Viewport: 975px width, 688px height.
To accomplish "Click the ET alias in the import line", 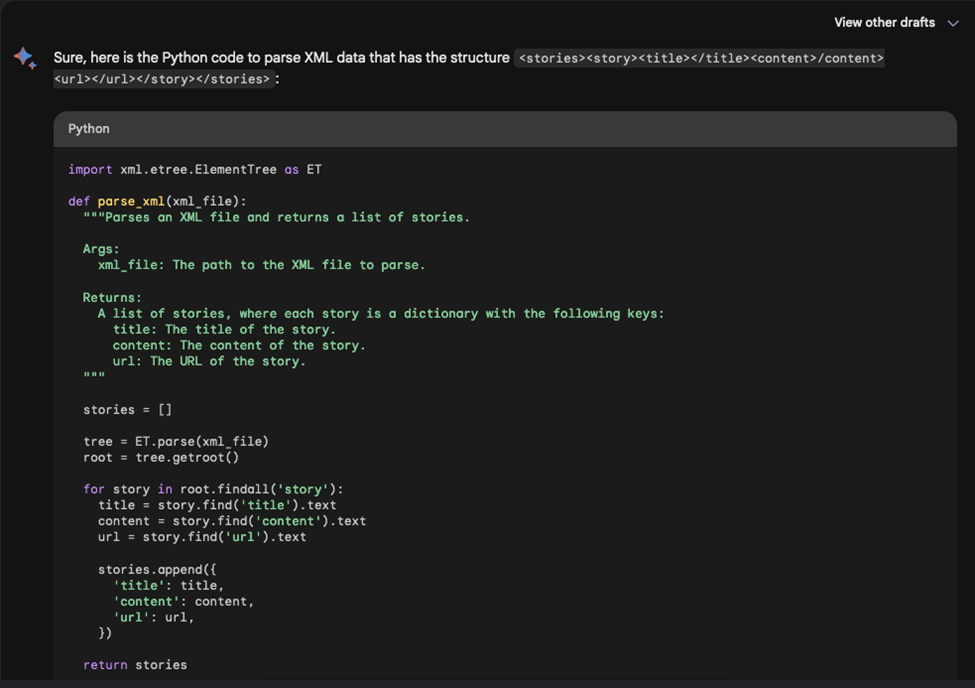I will point(314,169).
